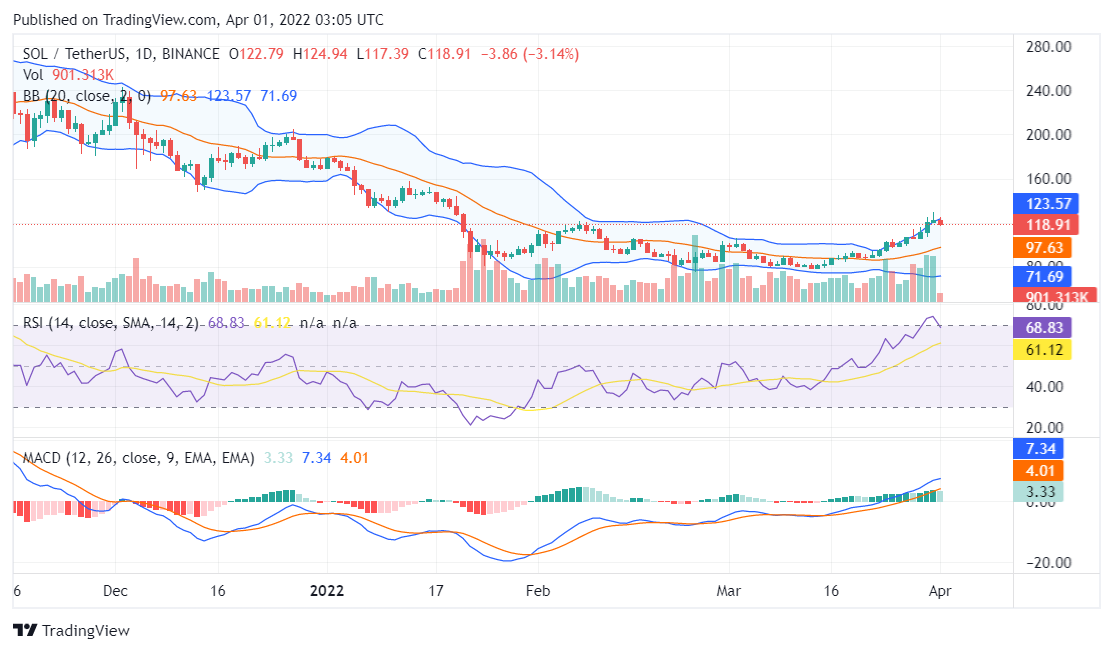1113x652 pixels.
Task: Select the RSI (14, close, SMA, 14, 2) indicator label
Action: tap(100, 323)
